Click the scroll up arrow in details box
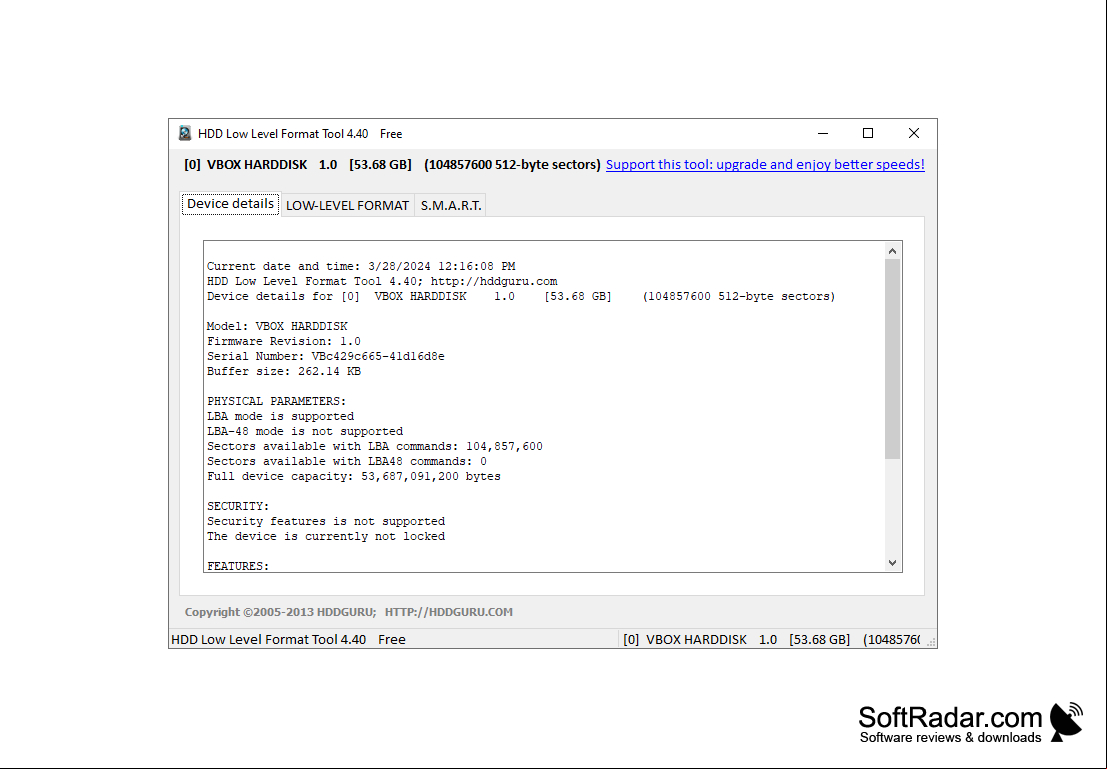 (892, 251)
